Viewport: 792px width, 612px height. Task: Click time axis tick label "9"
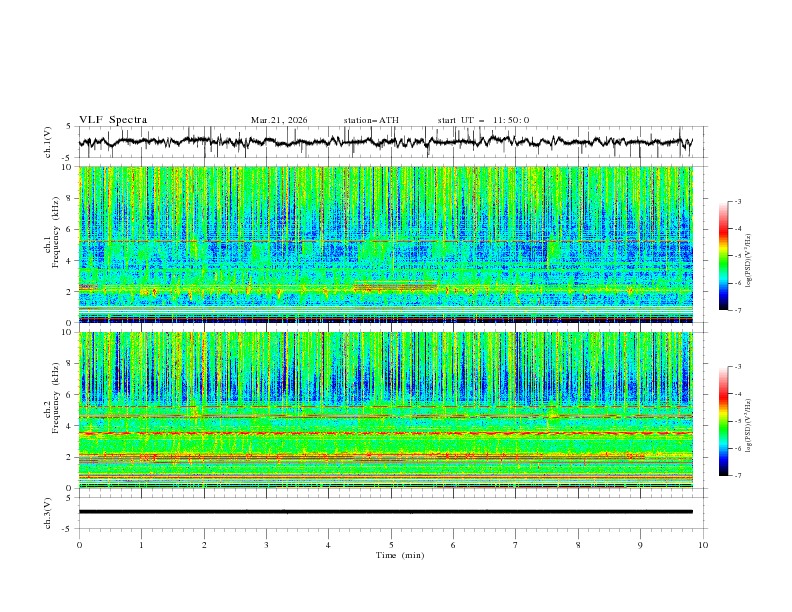pyautogui.click(x=640, y=545)
